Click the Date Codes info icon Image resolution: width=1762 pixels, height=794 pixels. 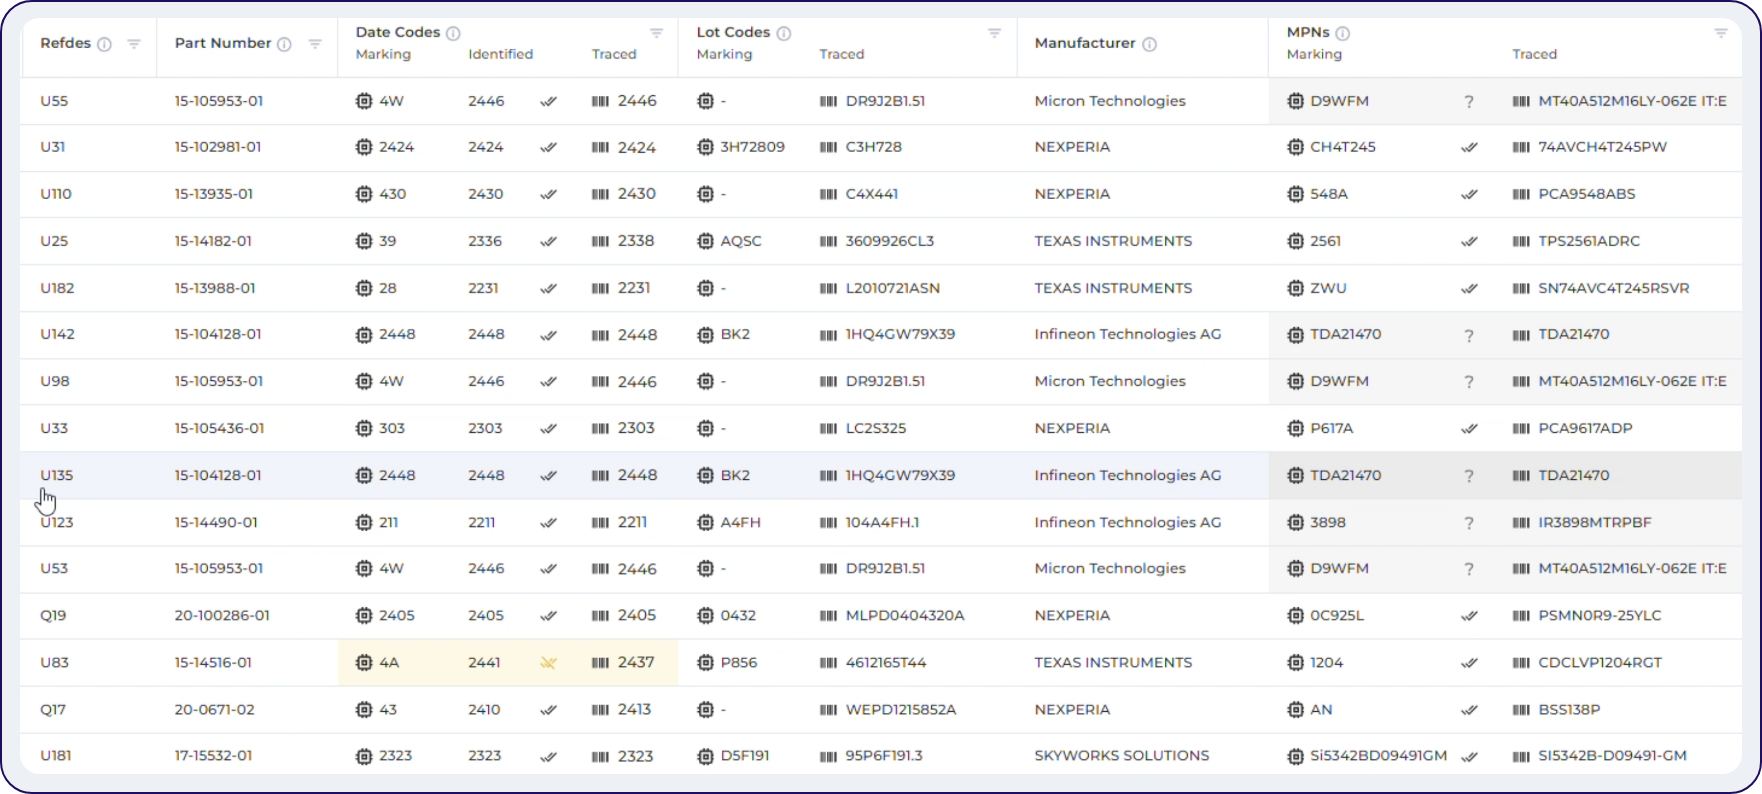pyautogui.click(x=453, y=33)
